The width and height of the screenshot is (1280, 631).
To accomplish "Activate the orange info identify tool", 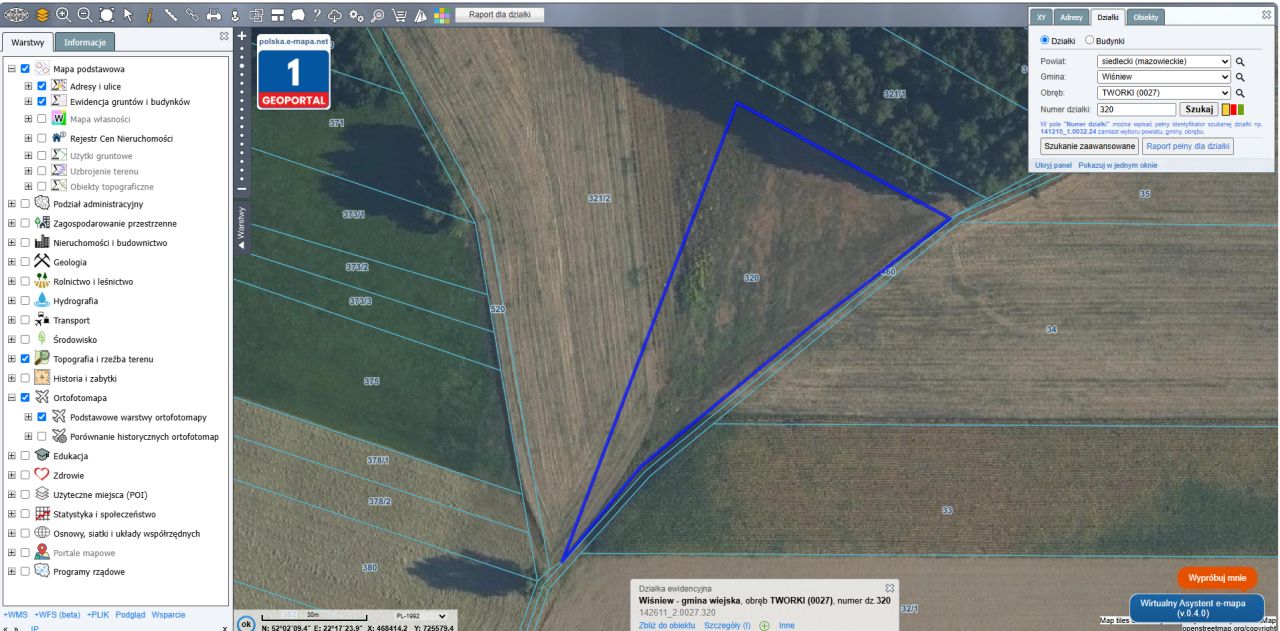I will click(x=149, y=15).
